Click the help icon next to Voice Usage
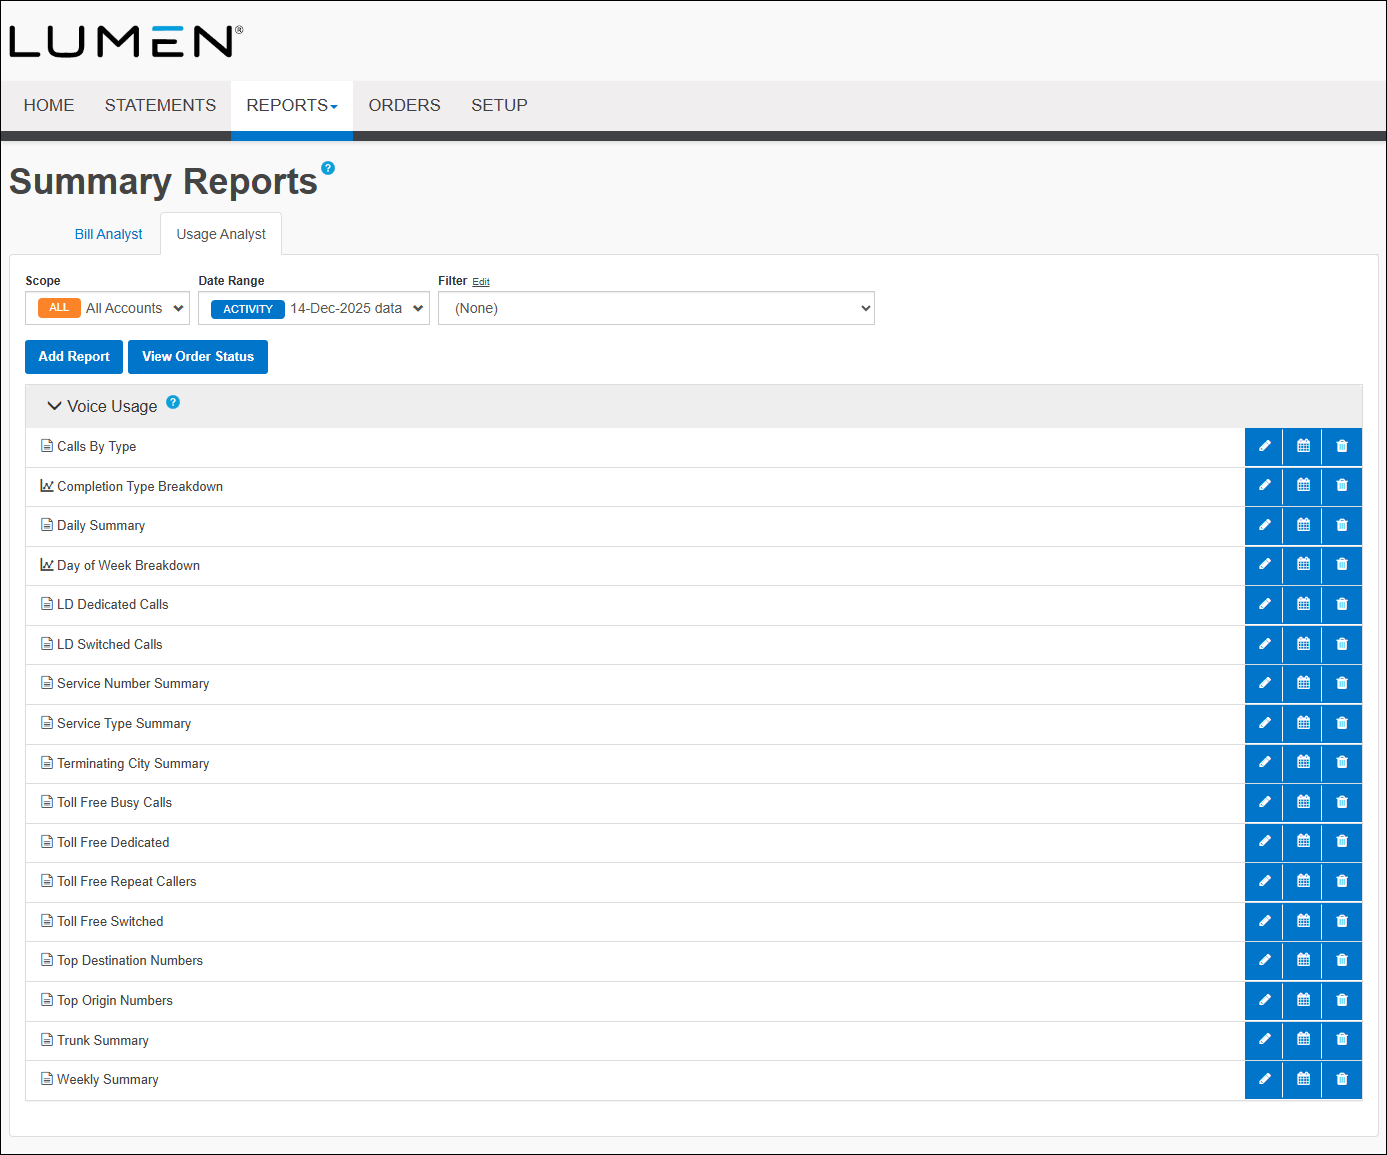This screenshot has height=1155, width=1387. click(x=173, y=401)
